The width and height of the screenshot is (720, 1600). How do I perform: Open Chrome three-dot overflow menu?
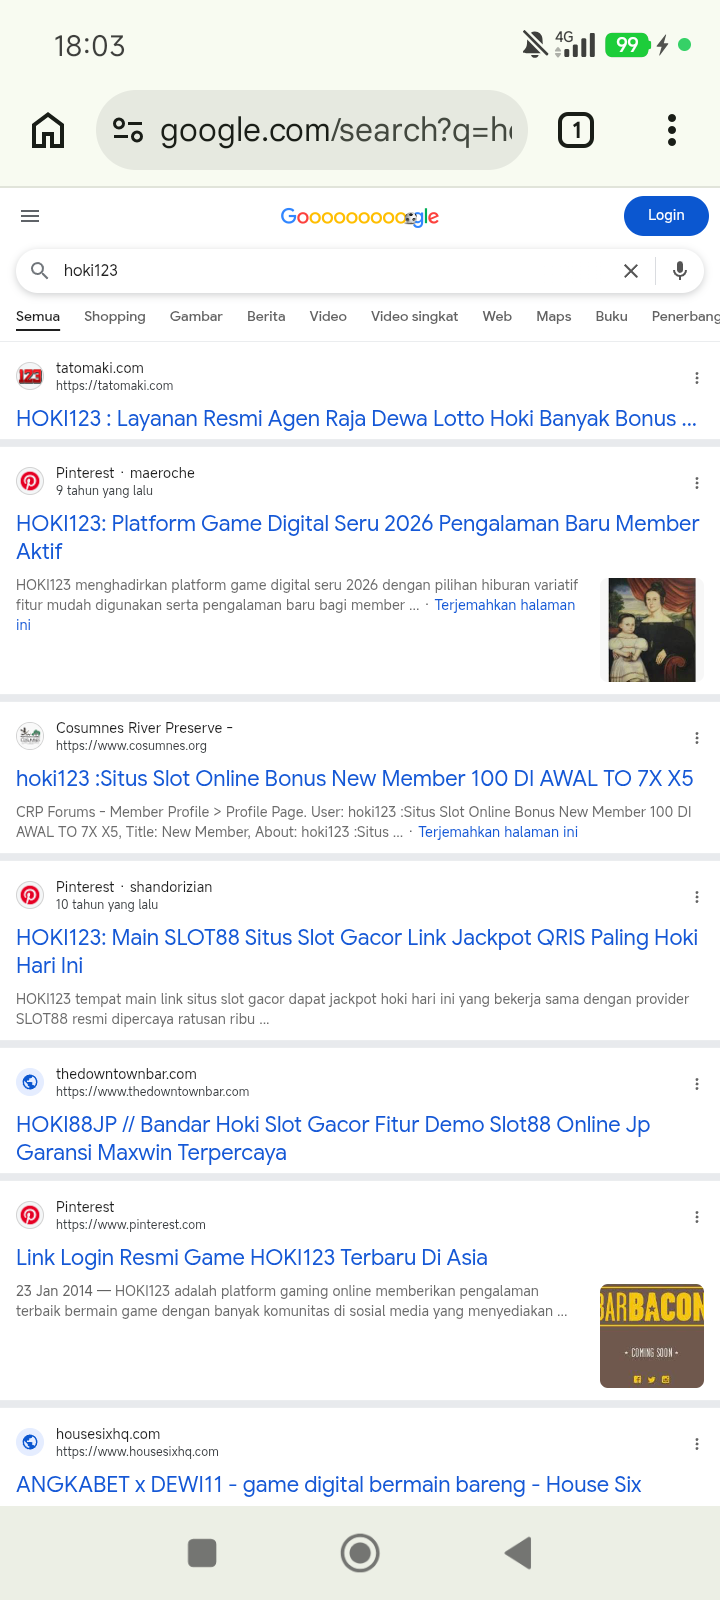pyautogui.click(x=672, y=130)
